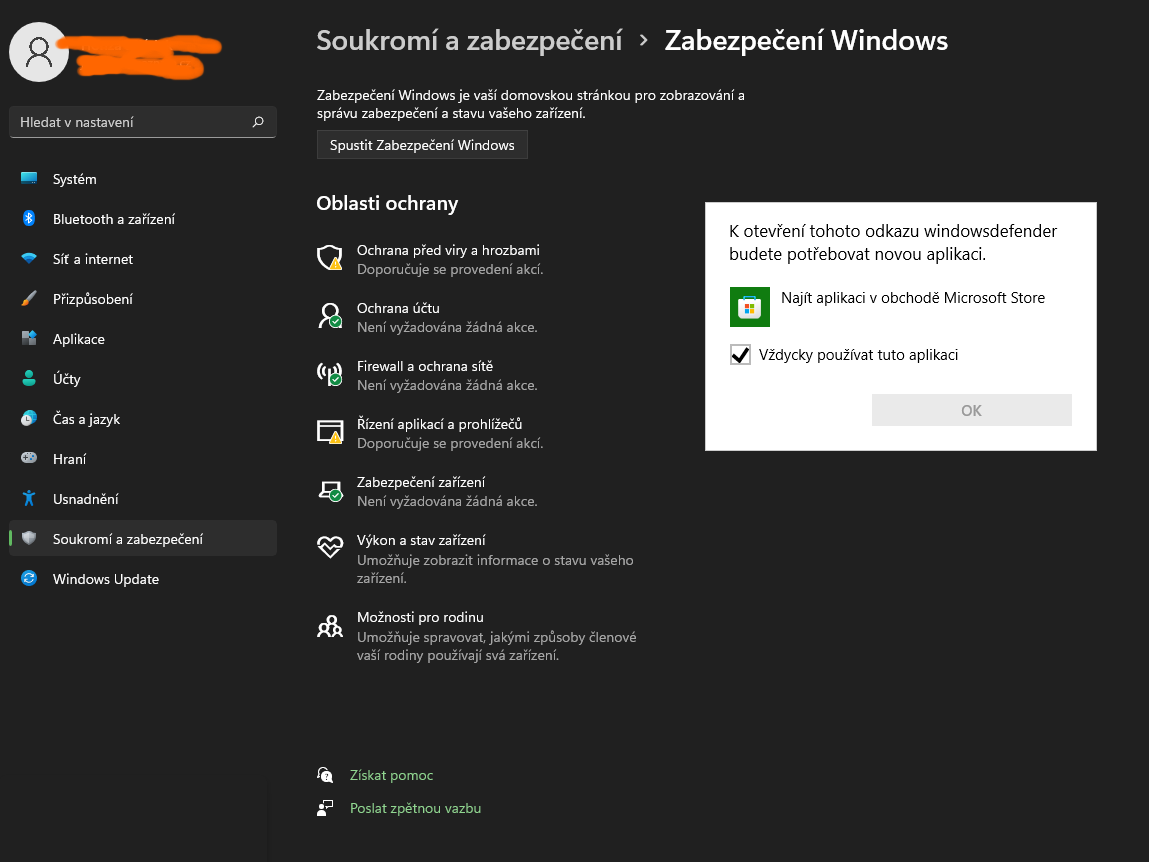Open Bluetooth a zařízení settings
Image resolution: width=1149 pixels, height=862 pixels.
113,219
